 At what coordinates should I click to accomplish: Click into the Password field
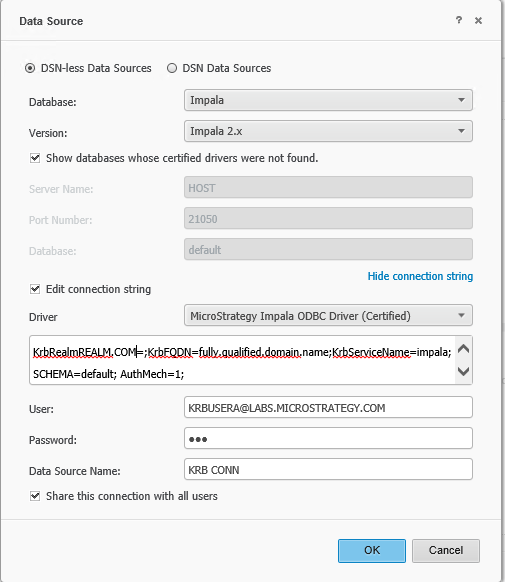pos(328,438)
